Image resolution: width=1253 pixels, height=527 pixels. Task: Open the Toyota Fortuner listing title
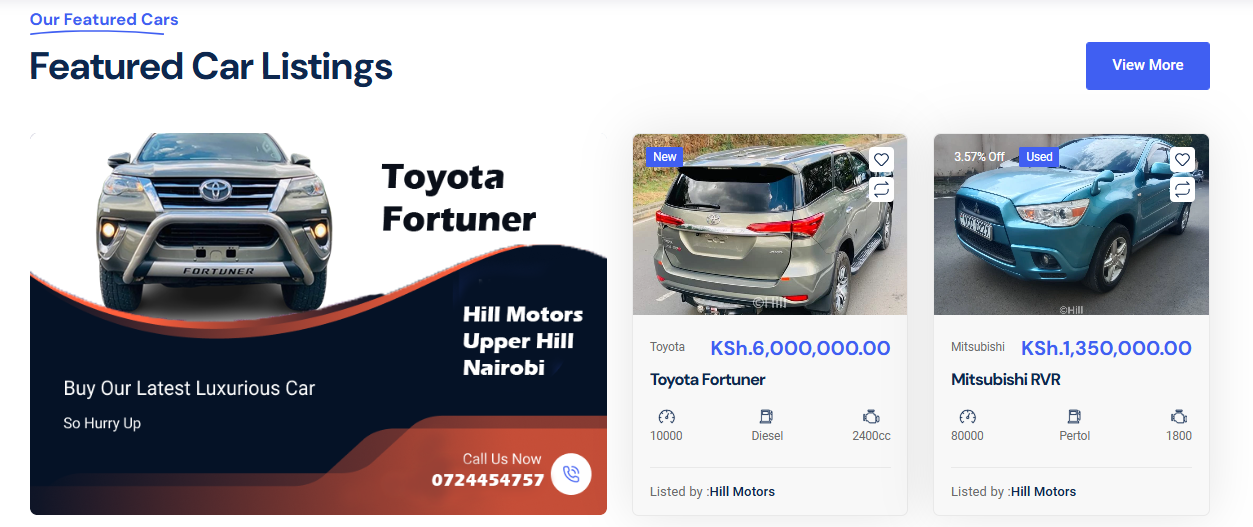pos(708,380)
